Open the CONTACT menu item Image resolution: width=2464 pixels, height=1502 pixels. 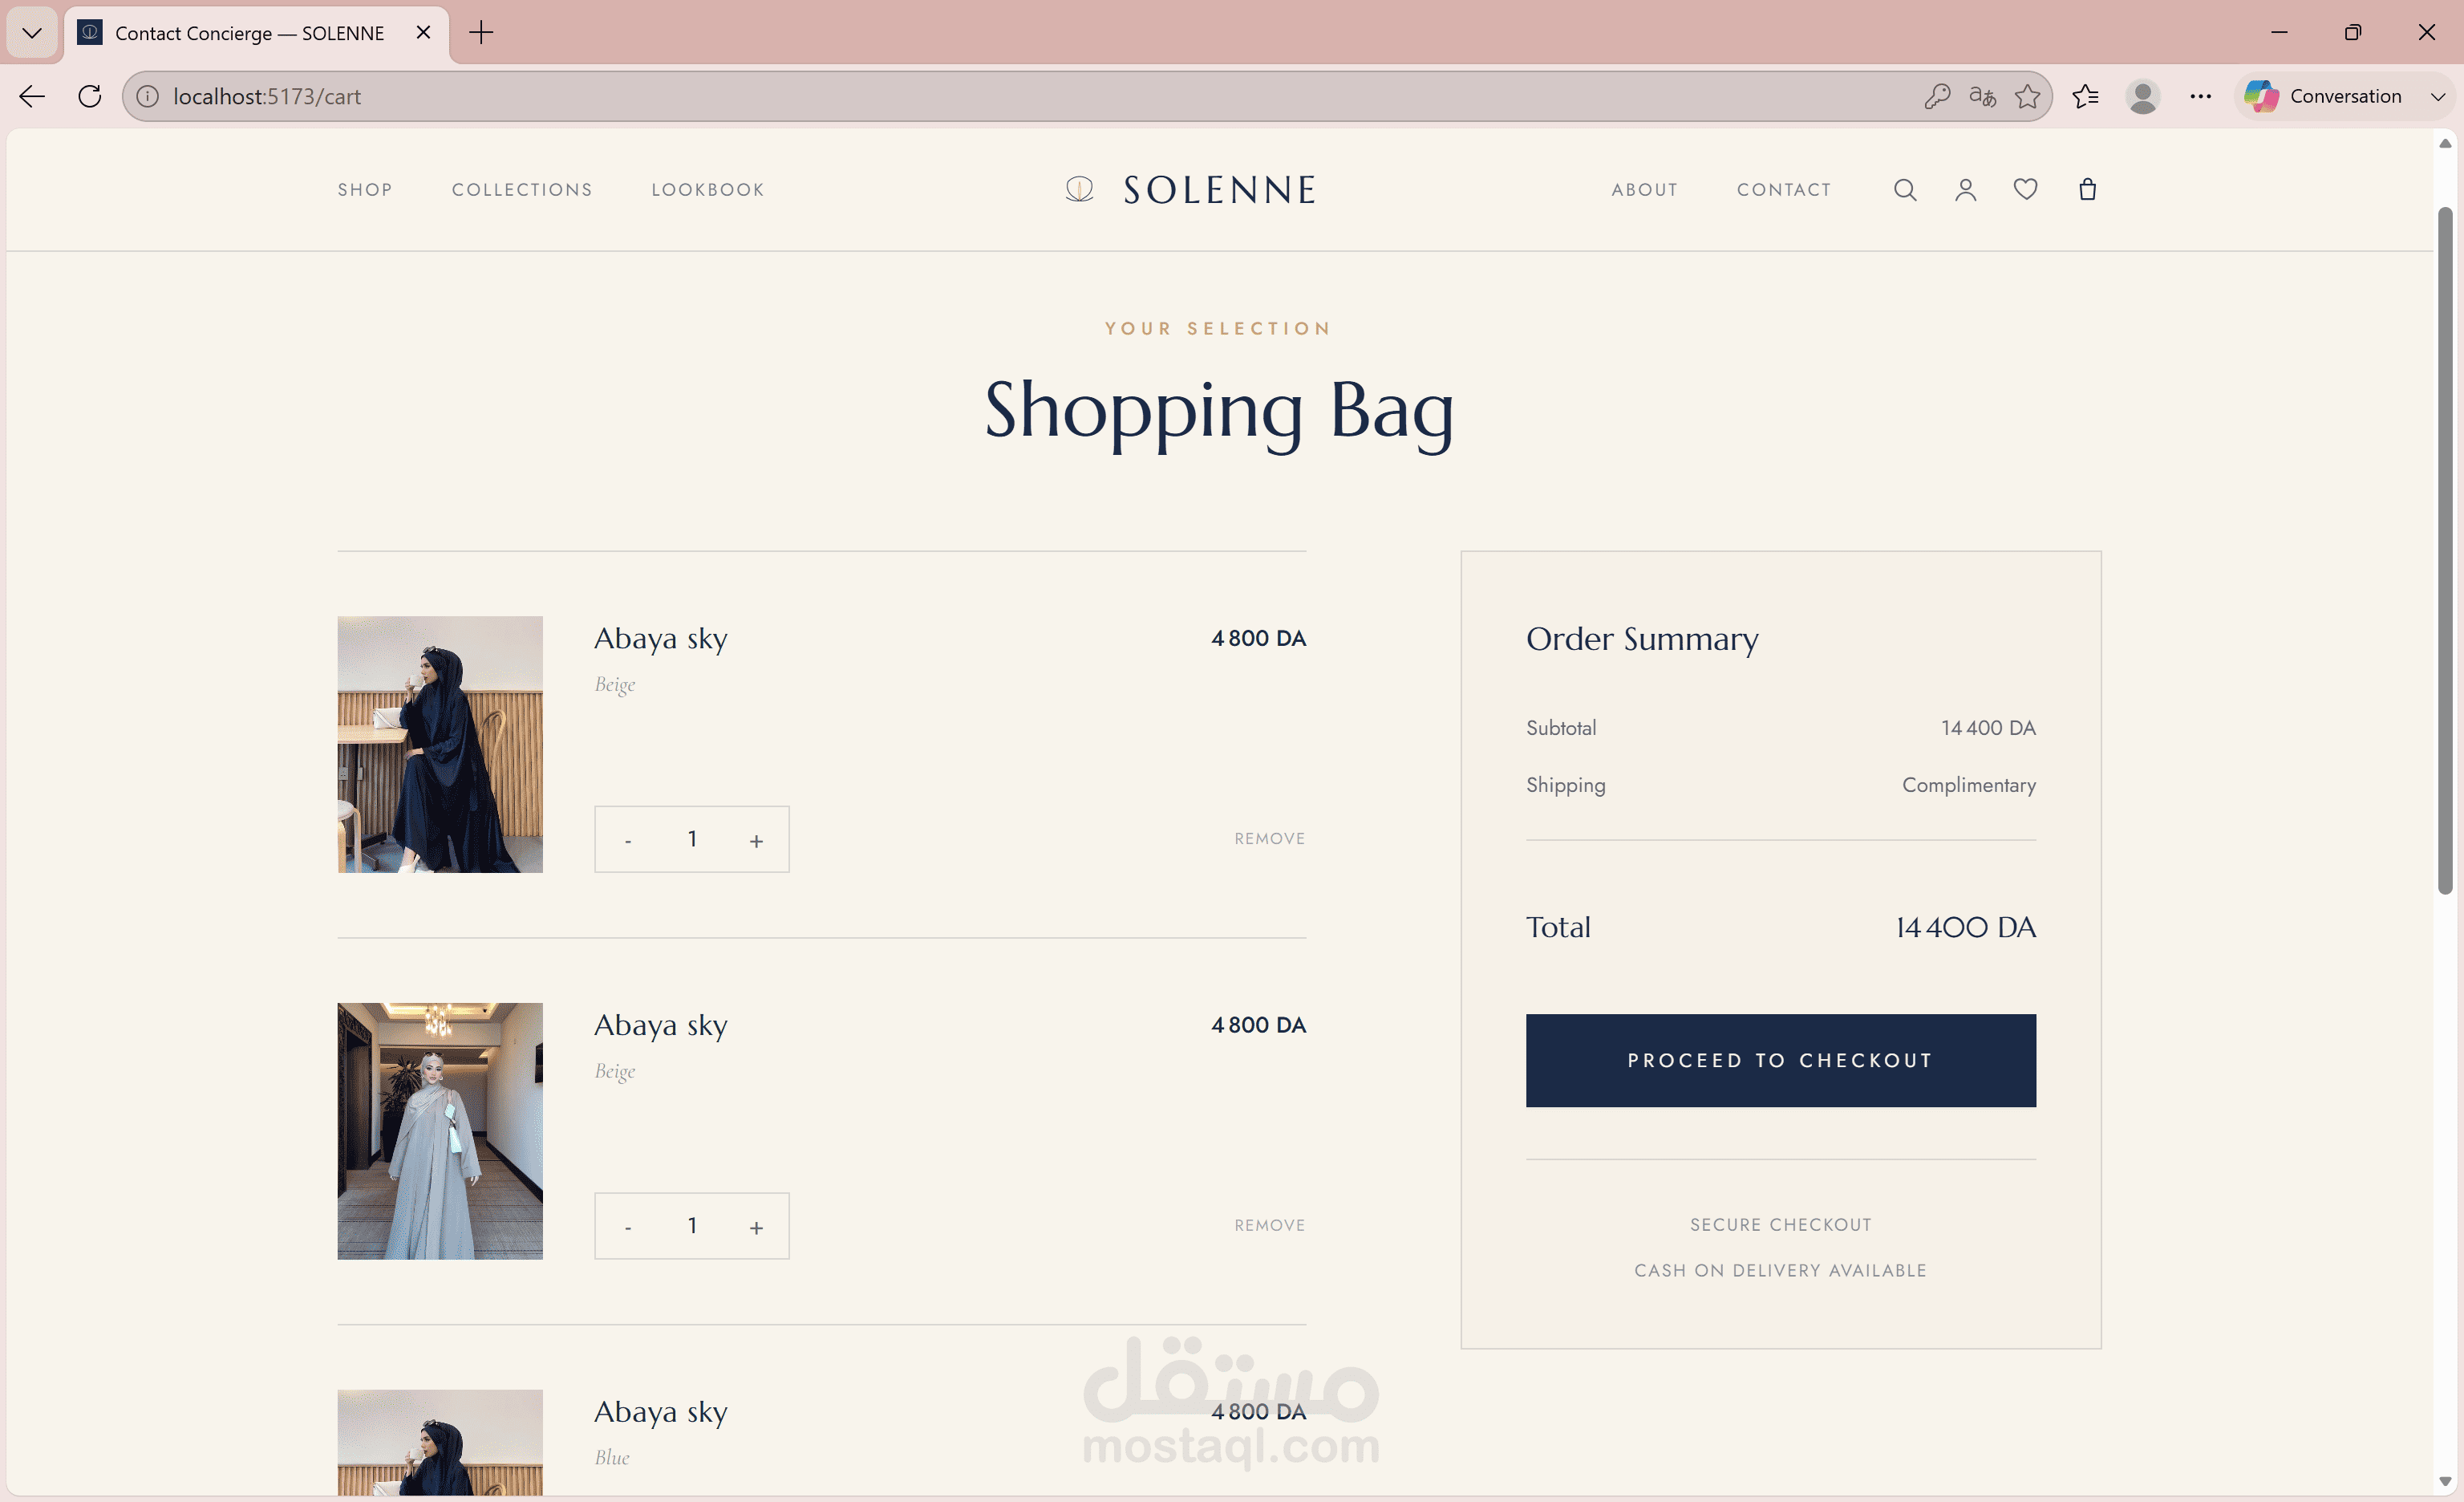coord(1784,190)
